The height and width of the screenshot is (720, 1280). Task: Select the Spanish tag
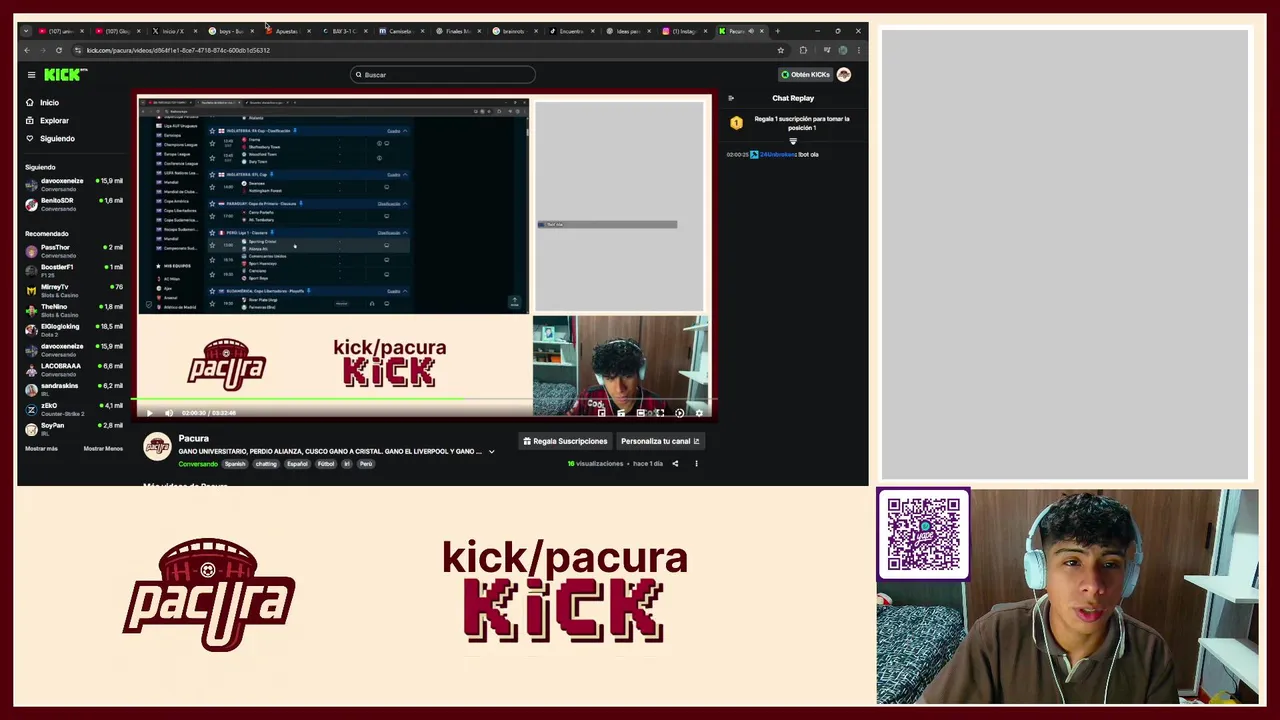tap(235, 464)
